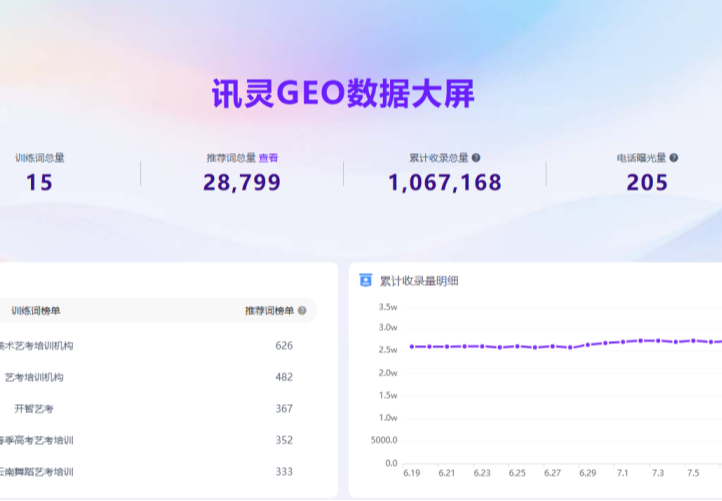Click the 电话曝光量 label
The width and height of the screenshot is (722, 501).
[x=641, y=158]
